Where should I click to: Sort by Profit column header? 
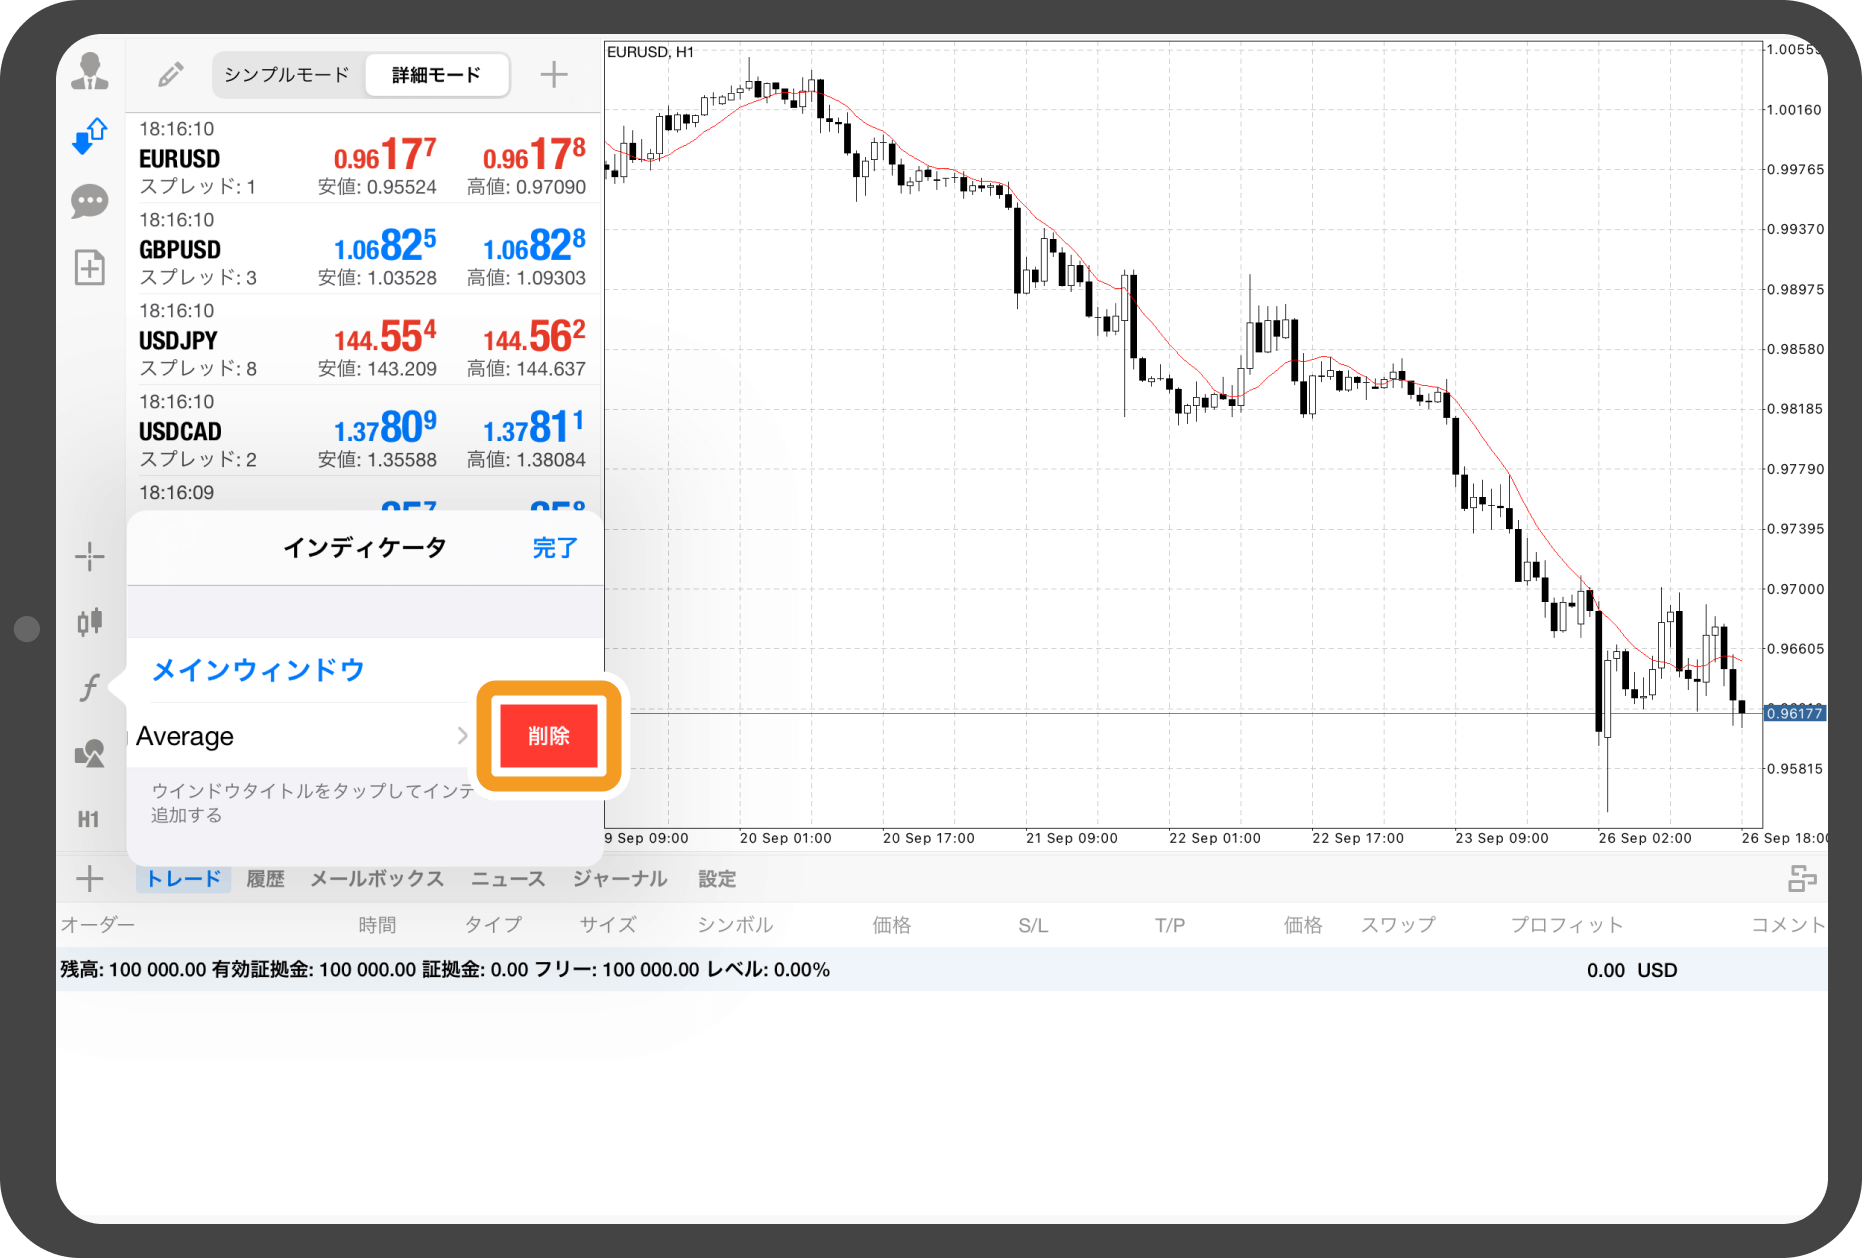point(1566,925)
